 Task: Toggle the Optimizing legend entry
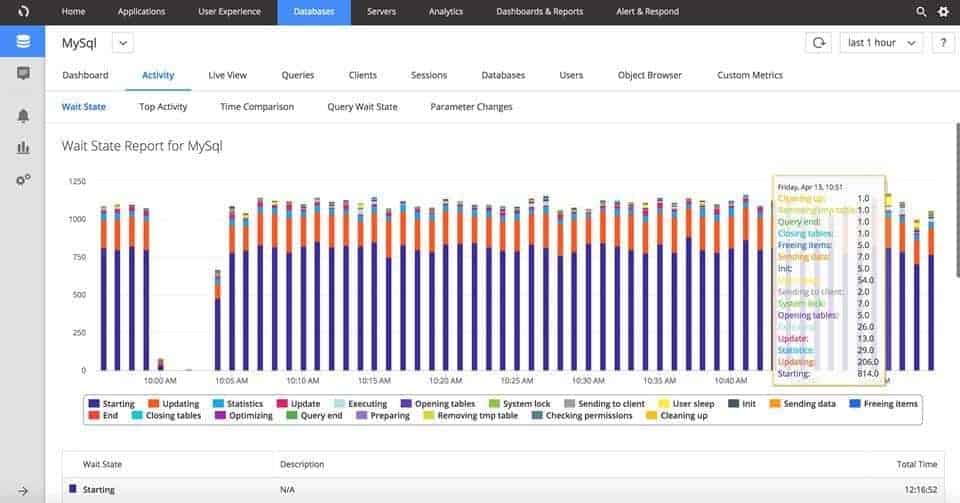[244, 415]
